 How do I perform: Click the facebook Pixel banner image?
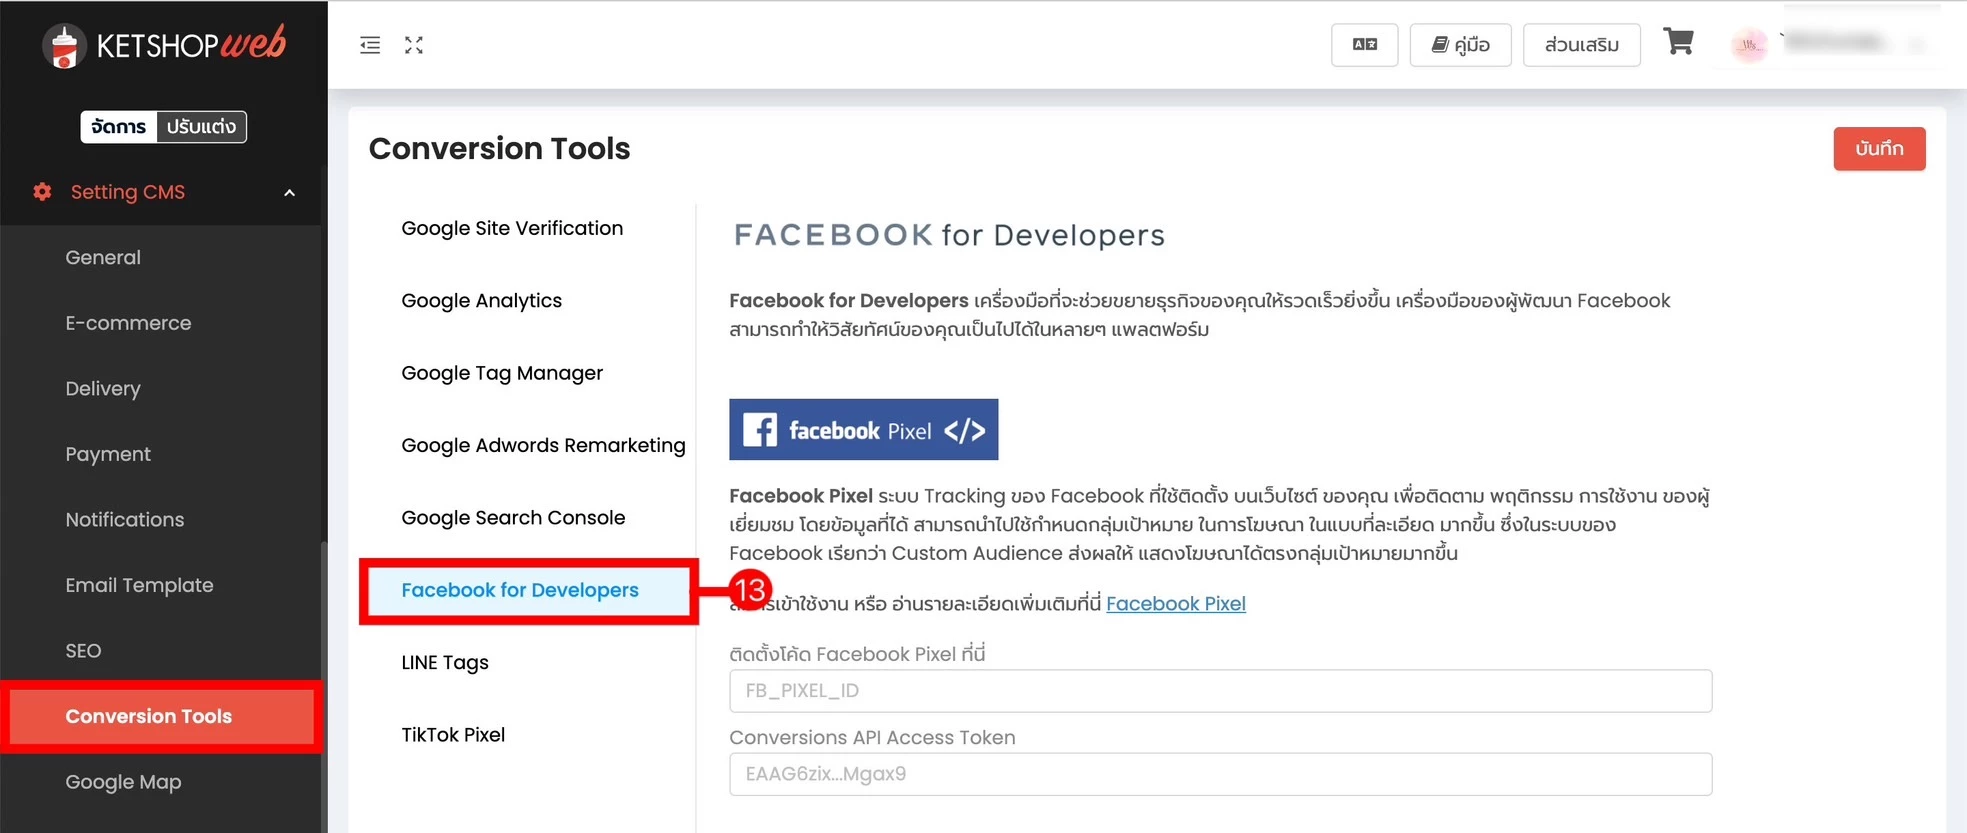tap(863, 430)
